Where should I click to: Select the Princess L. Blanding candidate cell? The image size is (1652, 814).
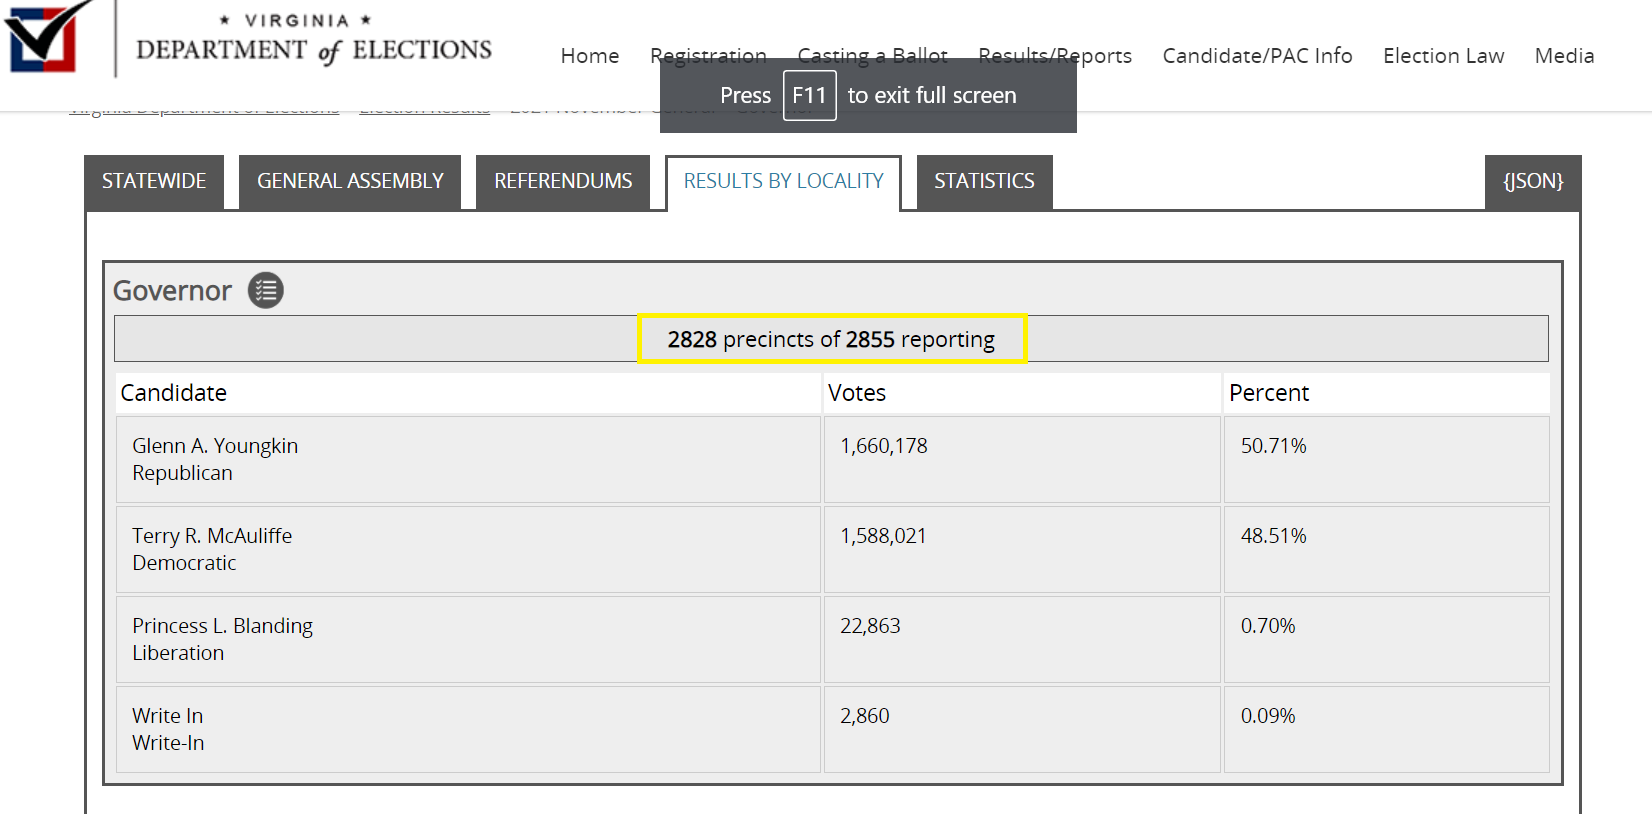click(468, 640)
